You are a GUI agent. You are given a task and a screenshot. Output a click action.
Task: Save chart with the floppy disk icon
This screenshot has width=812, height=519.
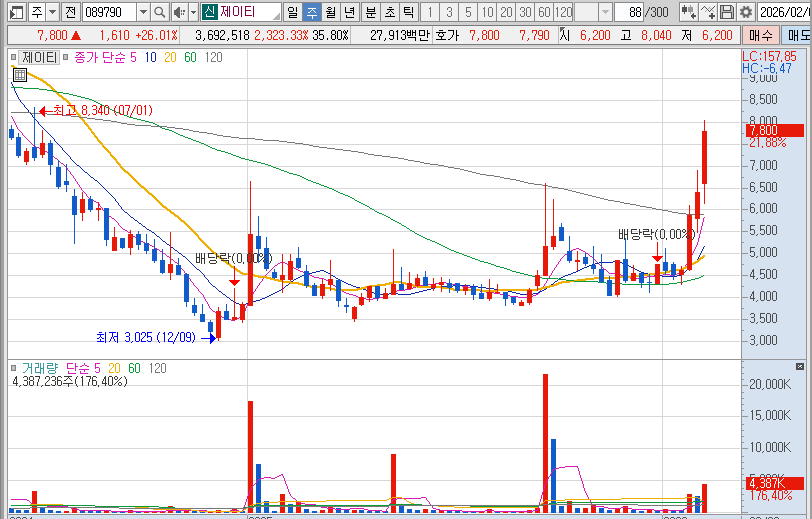(x=727, y=11)
